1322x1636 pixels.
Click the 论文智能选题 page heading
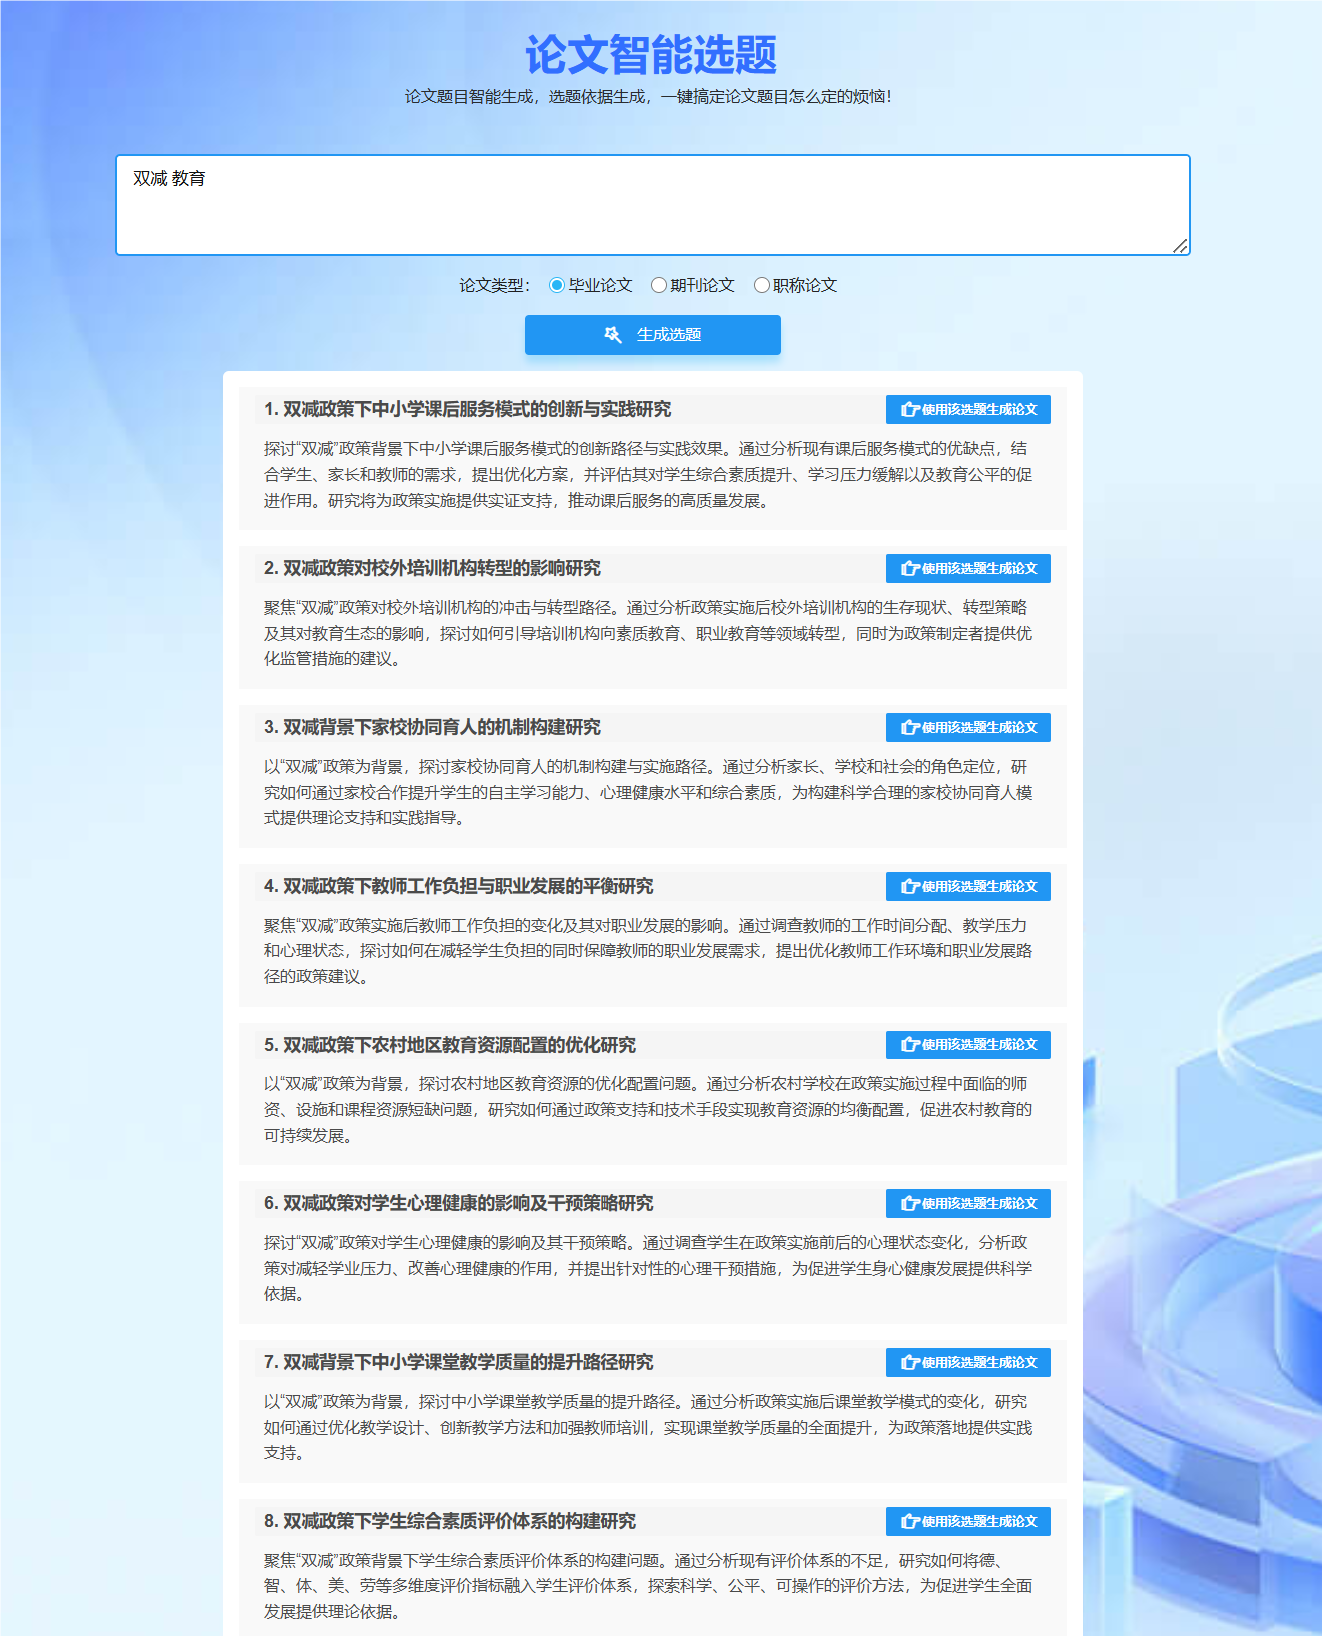coord(651,55)
